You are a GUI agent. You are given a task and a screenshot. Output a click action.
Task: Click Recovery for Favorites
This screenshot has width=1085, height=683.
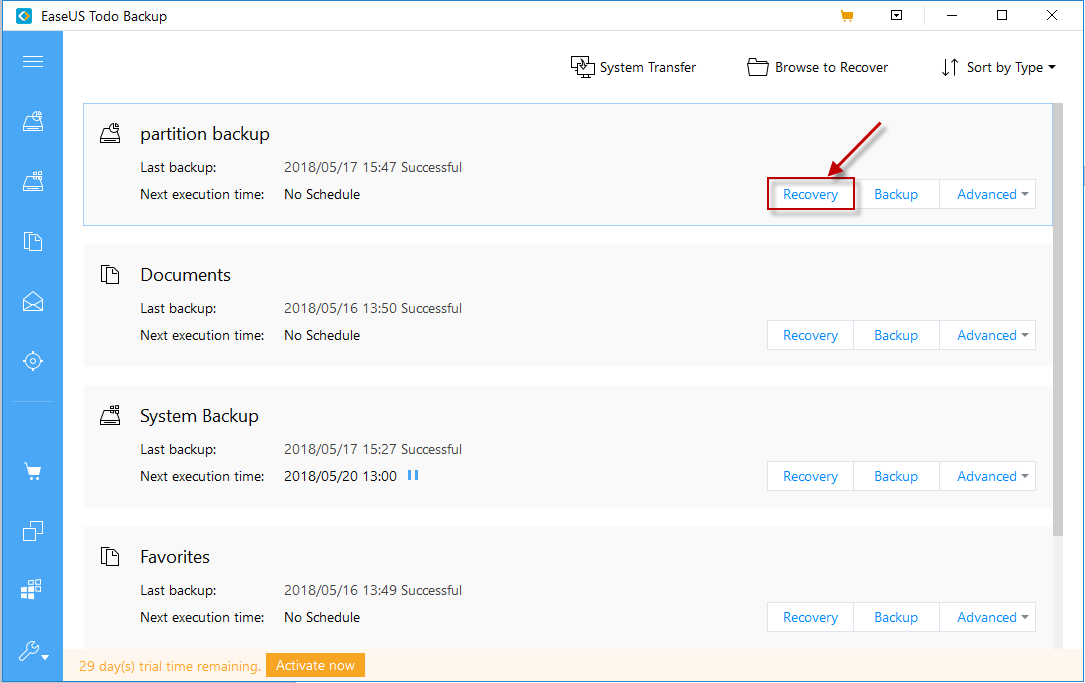[810, 617]
